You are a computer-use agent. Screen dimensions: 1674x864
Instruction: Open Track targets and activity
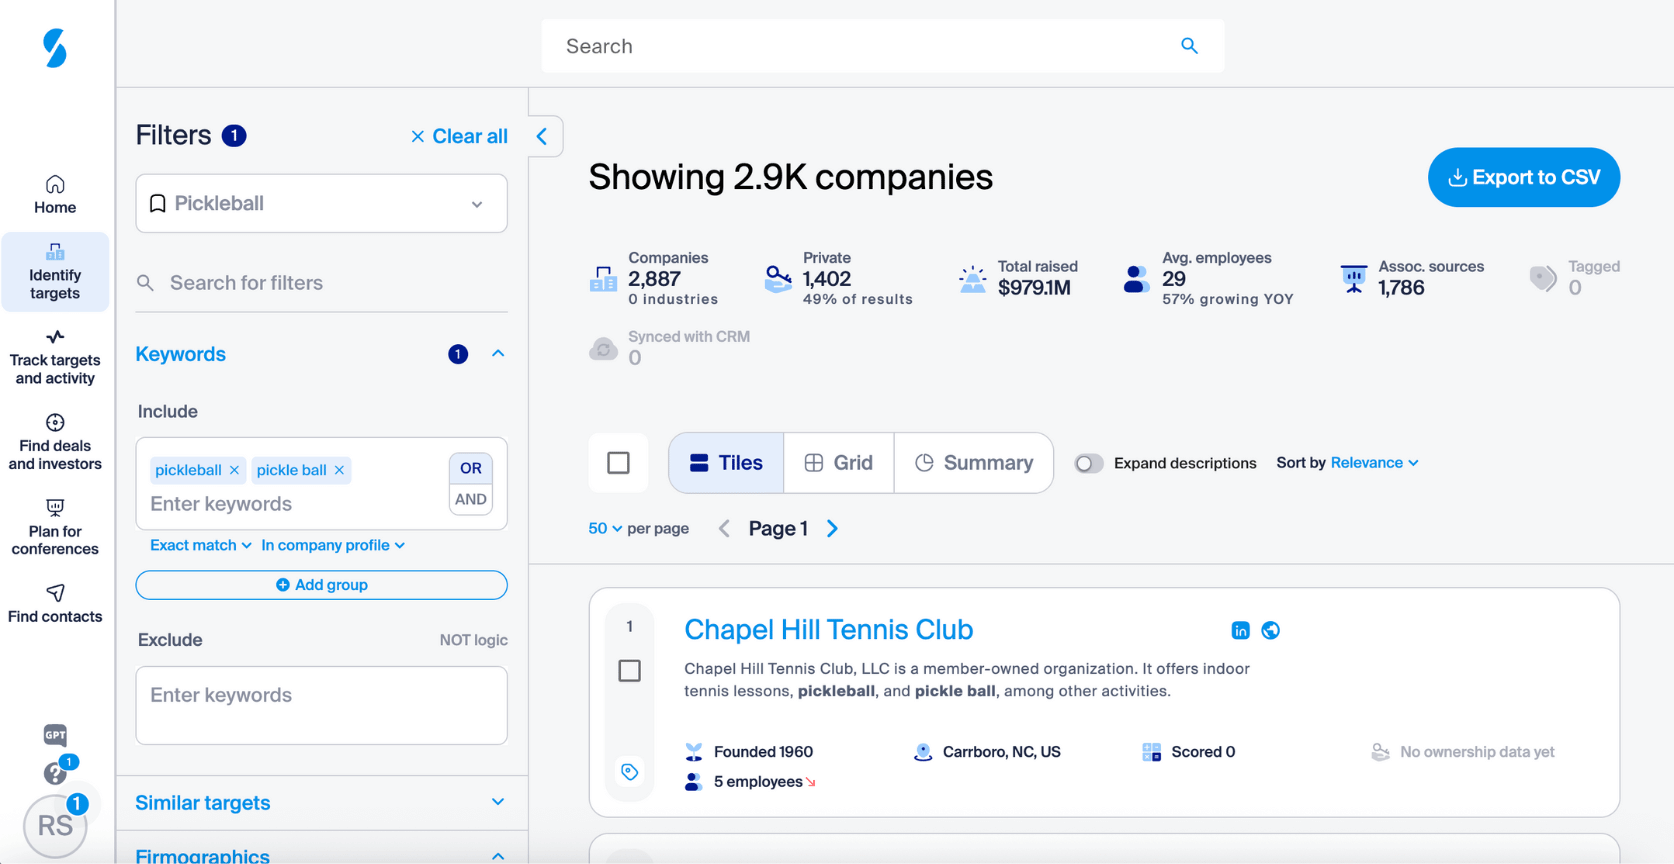[55, 357]
